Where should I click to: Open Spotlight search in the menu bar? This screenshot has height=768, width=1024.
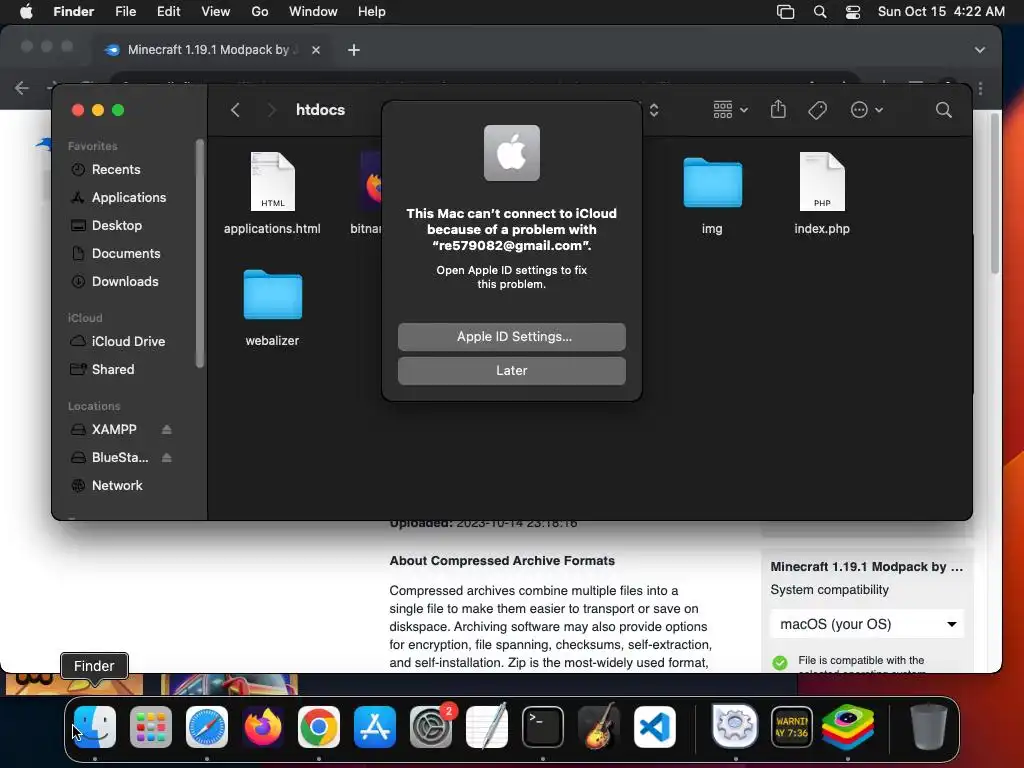(820, 12)
